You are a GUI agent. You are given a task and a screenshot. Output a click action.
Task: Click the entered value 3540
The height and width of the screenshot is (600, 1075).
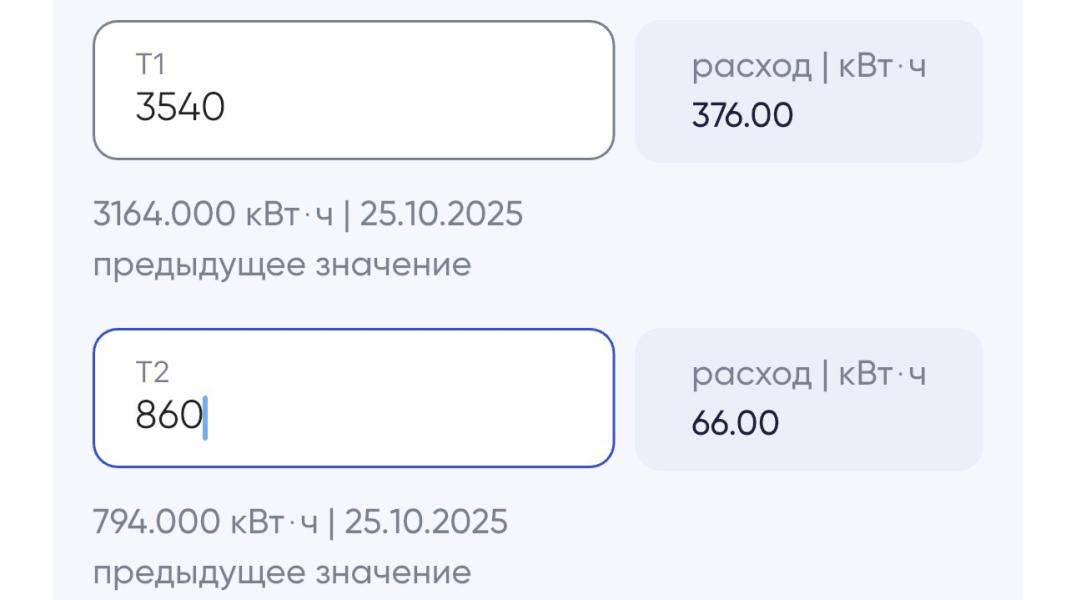pos(180,107)
